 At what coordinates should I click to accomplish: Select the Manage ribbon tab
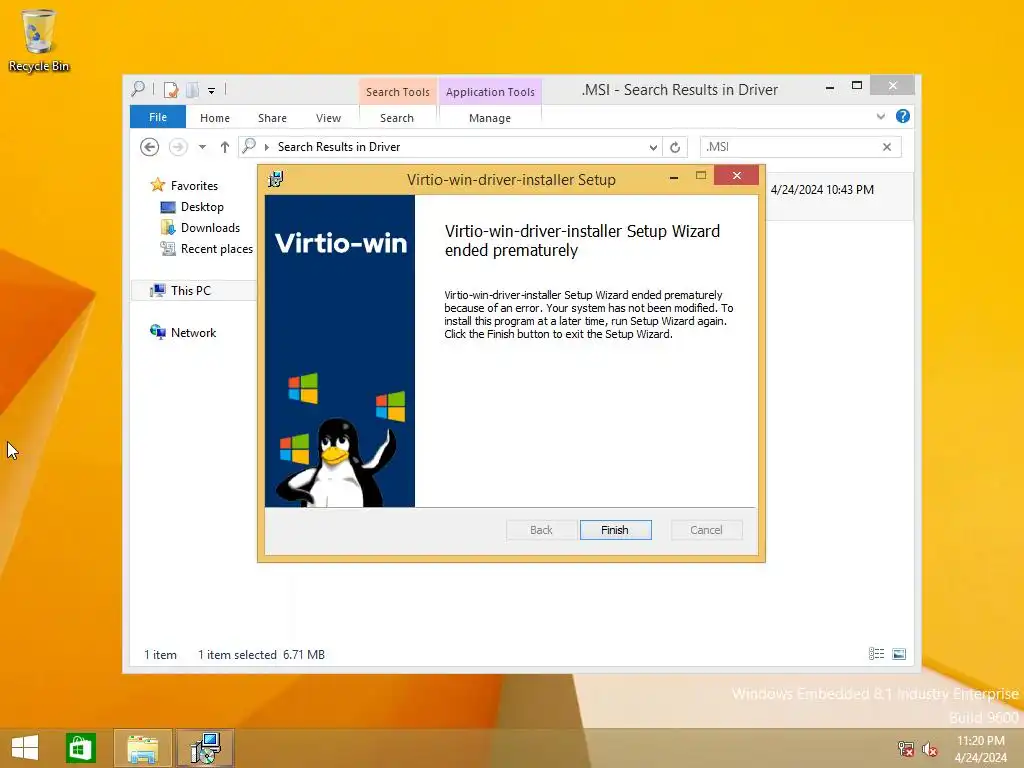tap(490, 118)
